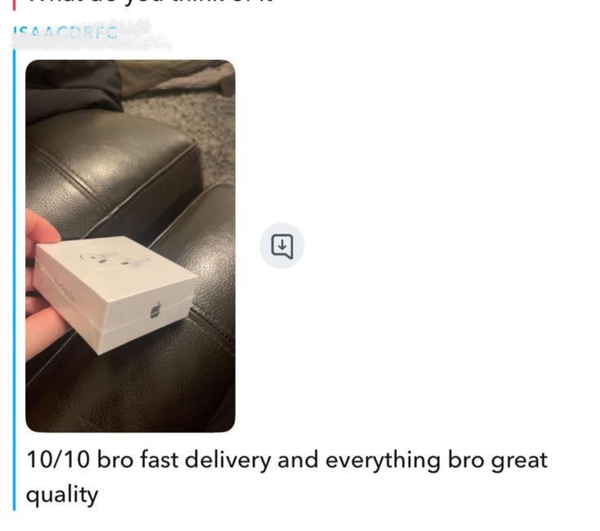Click the red vertical bar at the top
The image size is (600, 531).
(x=14, y=5)
